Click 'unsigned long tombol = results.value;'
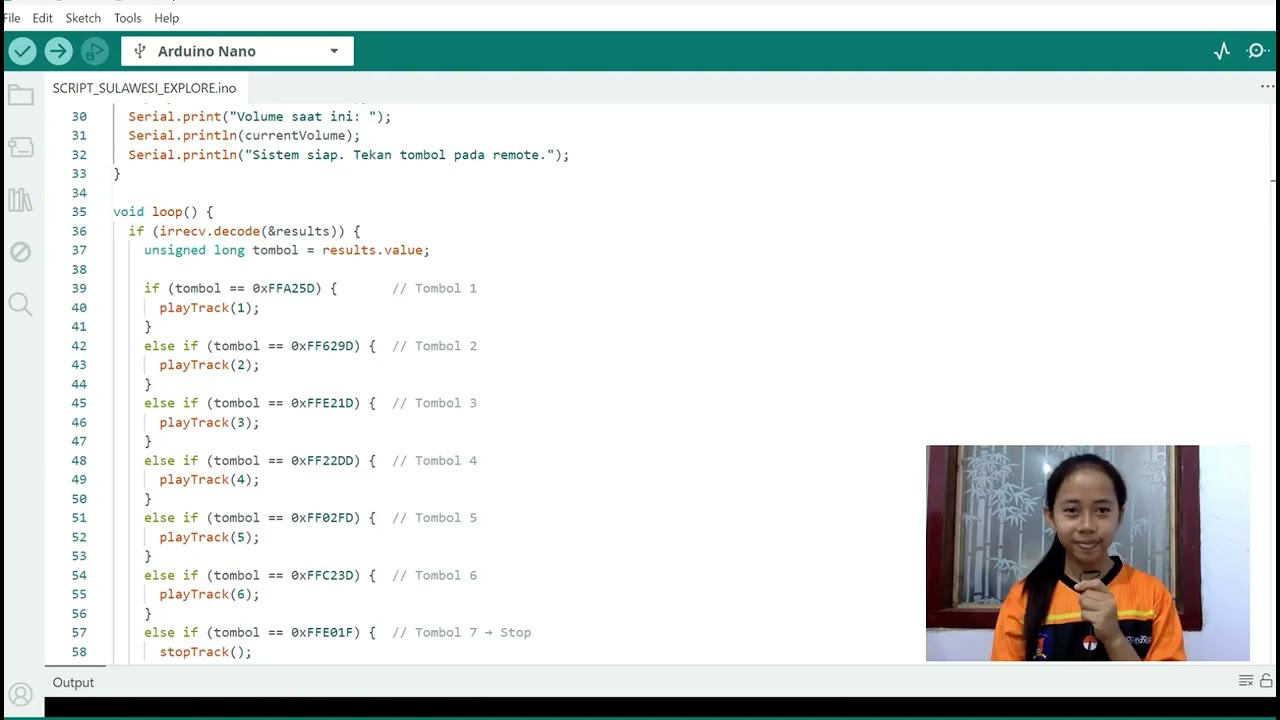This screenshot has height=720, width=1280. (x=286, y=250)
